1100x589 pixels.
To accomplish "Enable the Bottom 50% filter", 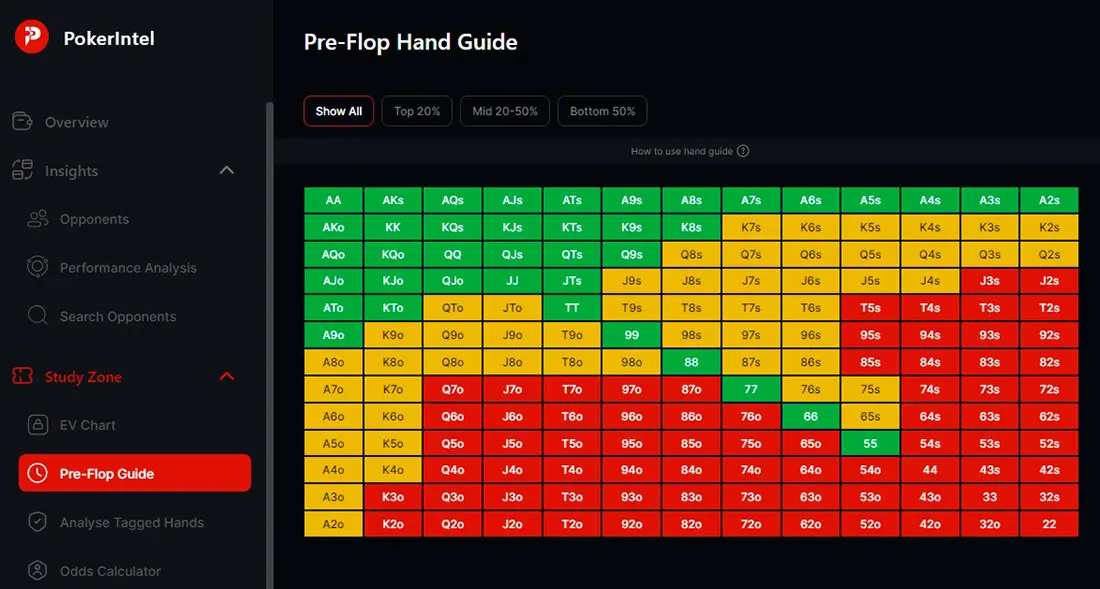I will point(602,111).
